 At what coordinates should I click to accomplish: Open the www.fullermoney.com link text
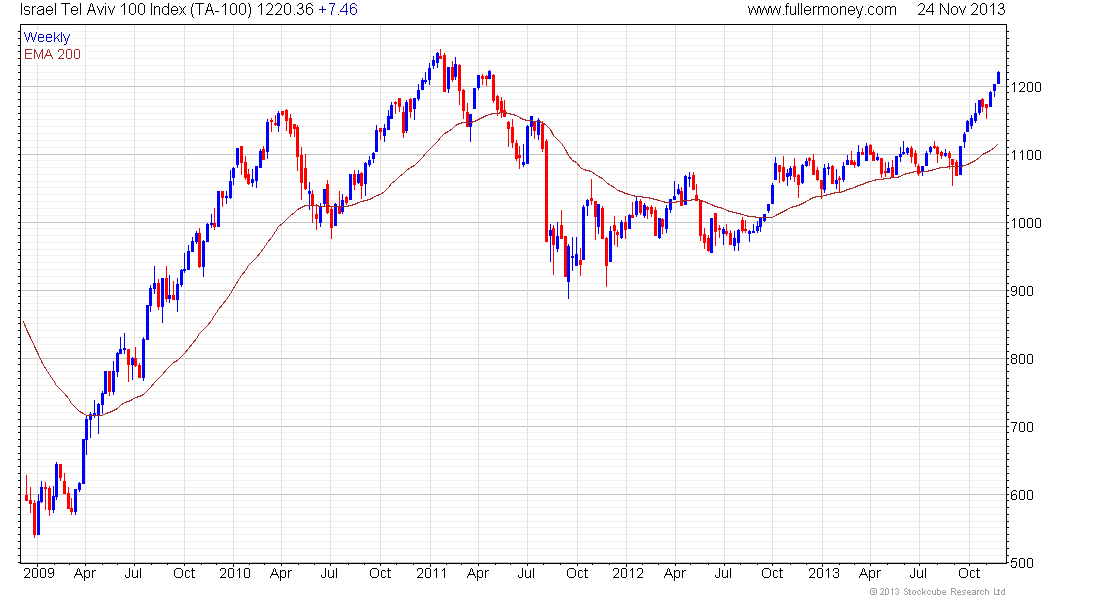pos(821,10)
